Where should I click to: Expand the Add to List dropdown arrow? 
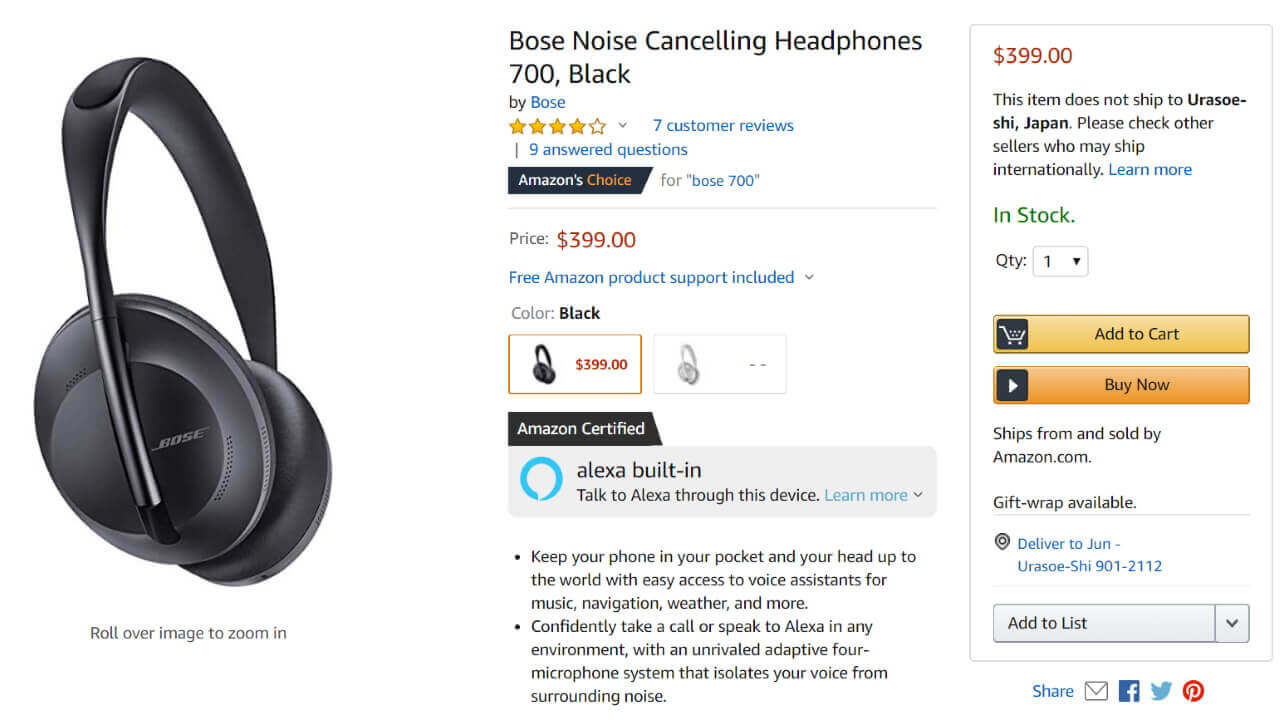1232,623
